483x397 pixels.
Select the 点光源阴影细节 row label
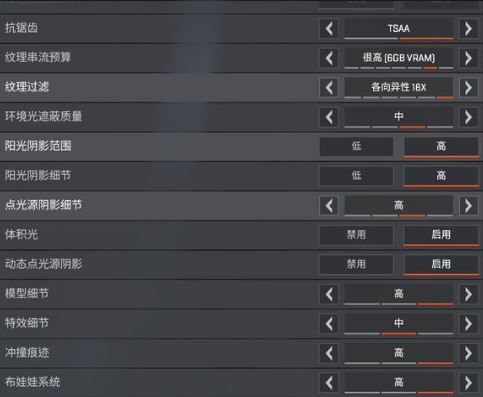tap(43, 205)
